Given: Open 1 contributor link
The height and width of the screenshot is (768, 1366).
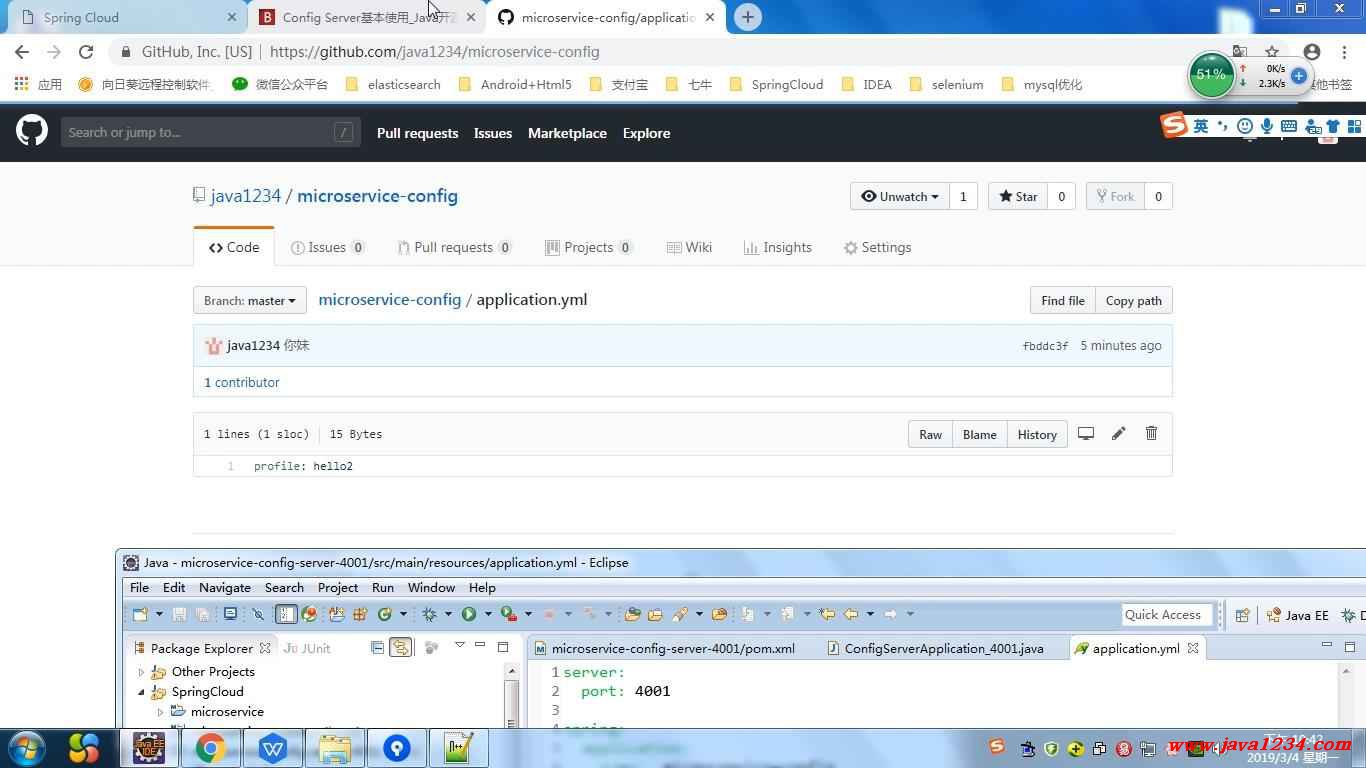Looking at the screenshot, I should [x=242, y=382].
